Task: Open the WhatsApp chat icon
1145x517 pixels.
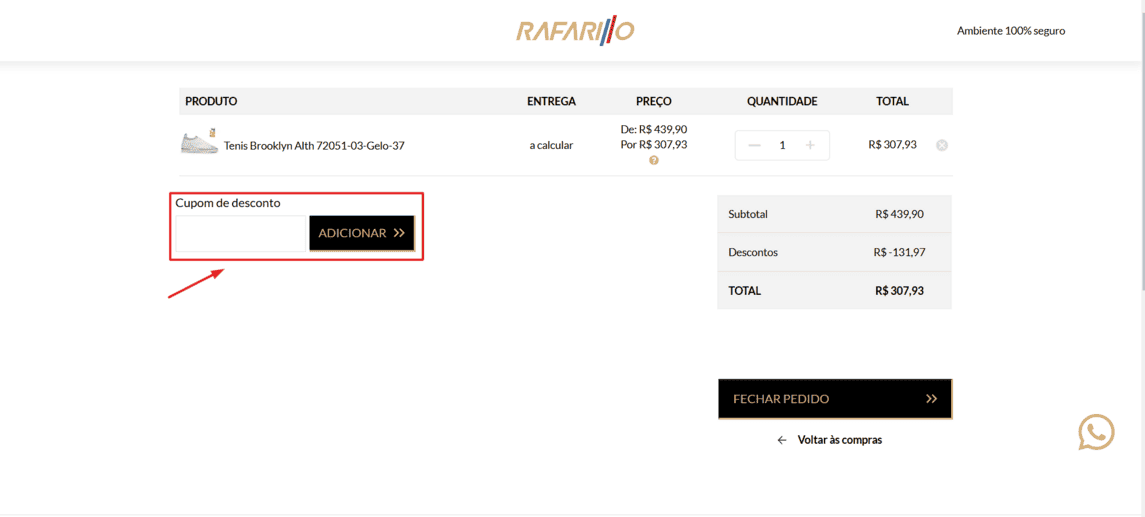Action: pyautogui.click(x=1097, y=432)
